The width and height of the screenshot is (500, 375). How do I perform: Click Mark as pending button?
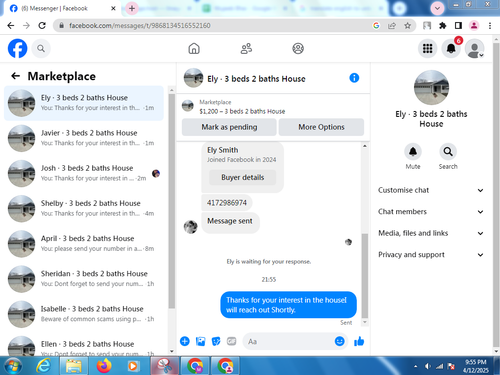pos(229,127)
